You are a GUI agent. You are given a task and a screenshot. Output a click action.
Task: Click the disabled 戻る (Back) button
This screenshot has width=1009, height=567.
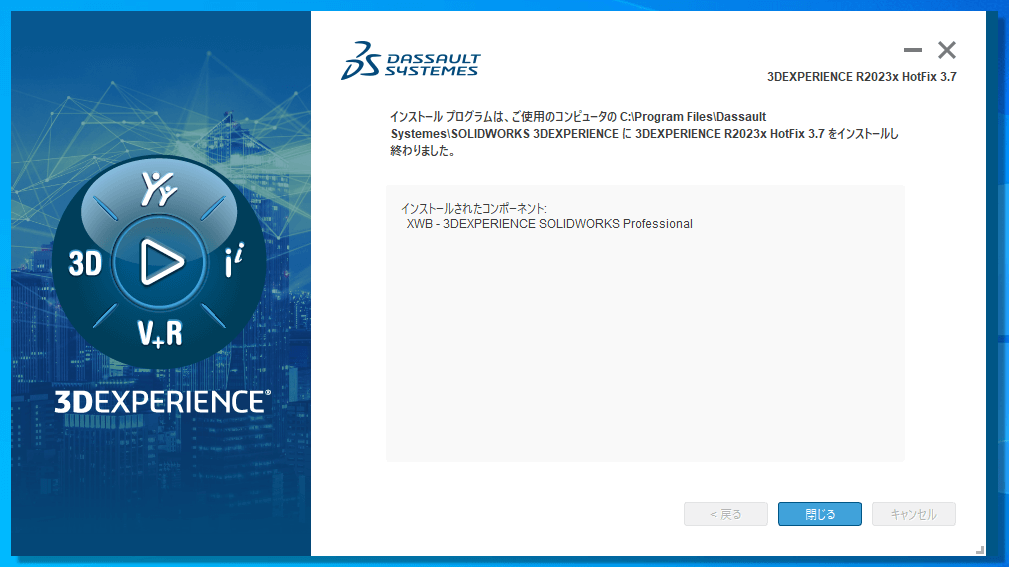[725, 514]
